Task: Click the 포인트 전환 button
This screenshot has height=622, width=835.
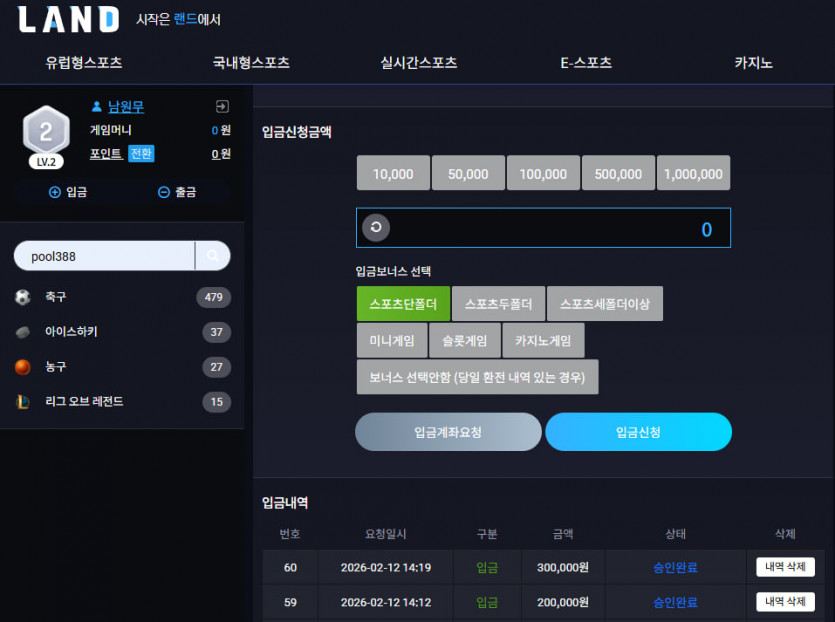Action: (141, 154)
